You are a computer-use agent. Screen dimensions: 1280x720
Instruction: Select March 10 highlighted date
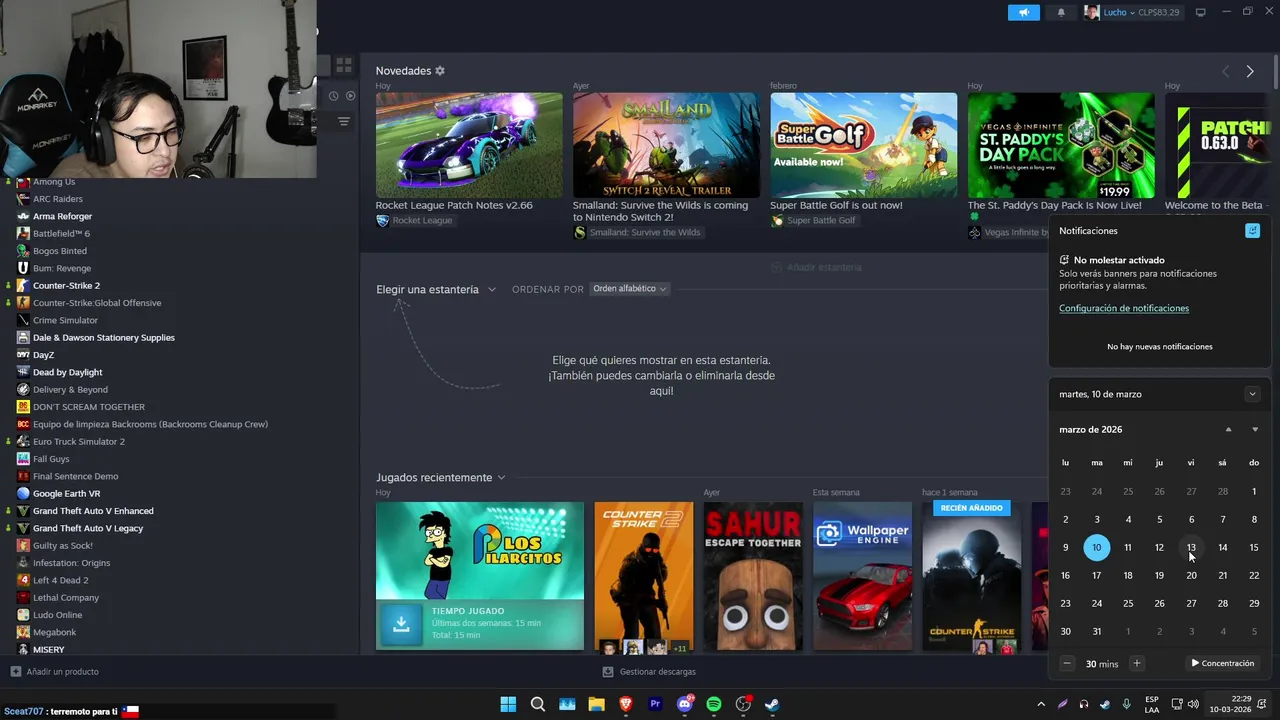pos(1097,547)
